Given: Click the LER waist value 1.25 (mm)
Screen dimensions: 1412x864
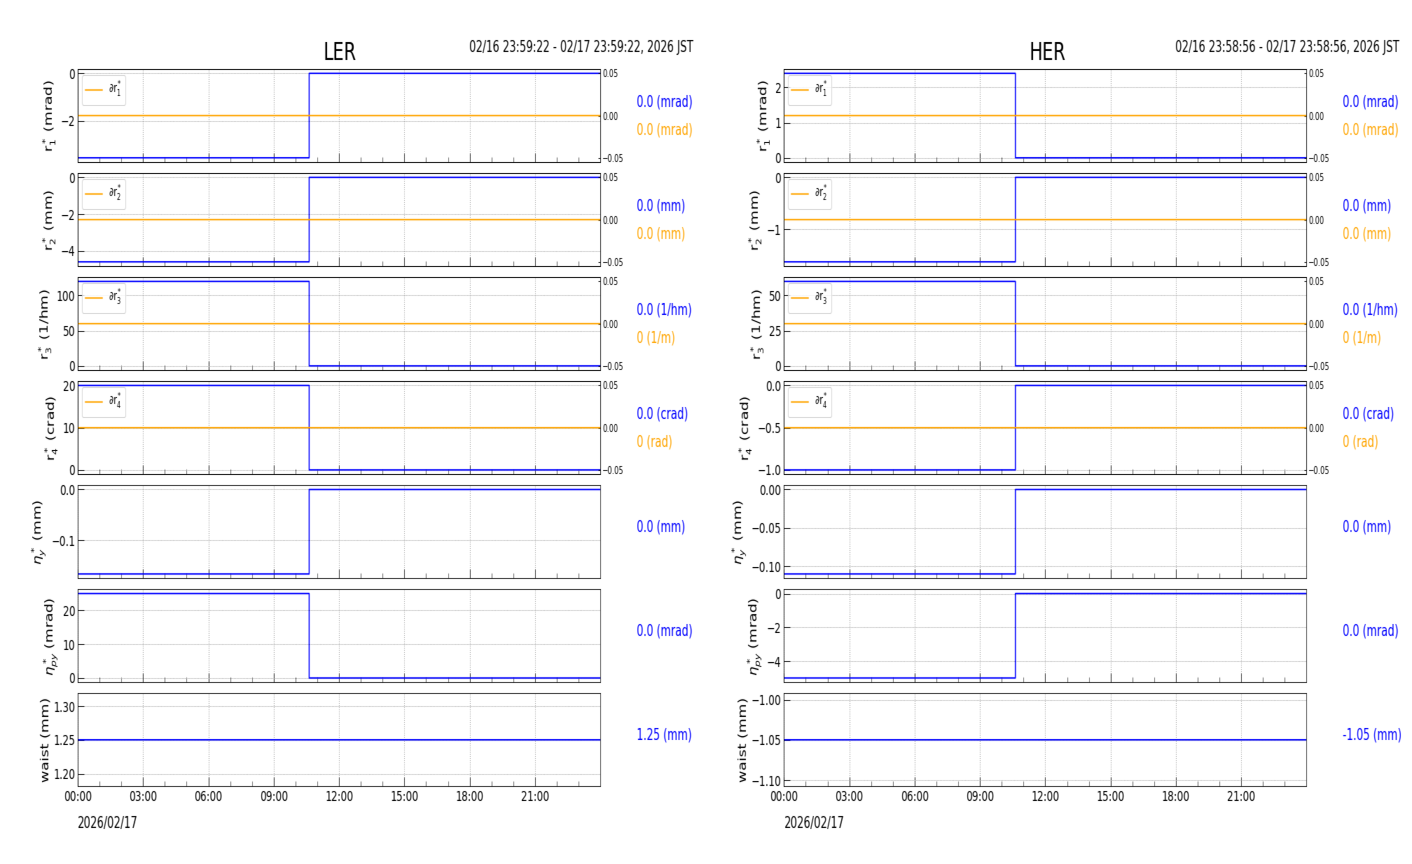Looking at the screenshot, I should click(x=664, y=735).
